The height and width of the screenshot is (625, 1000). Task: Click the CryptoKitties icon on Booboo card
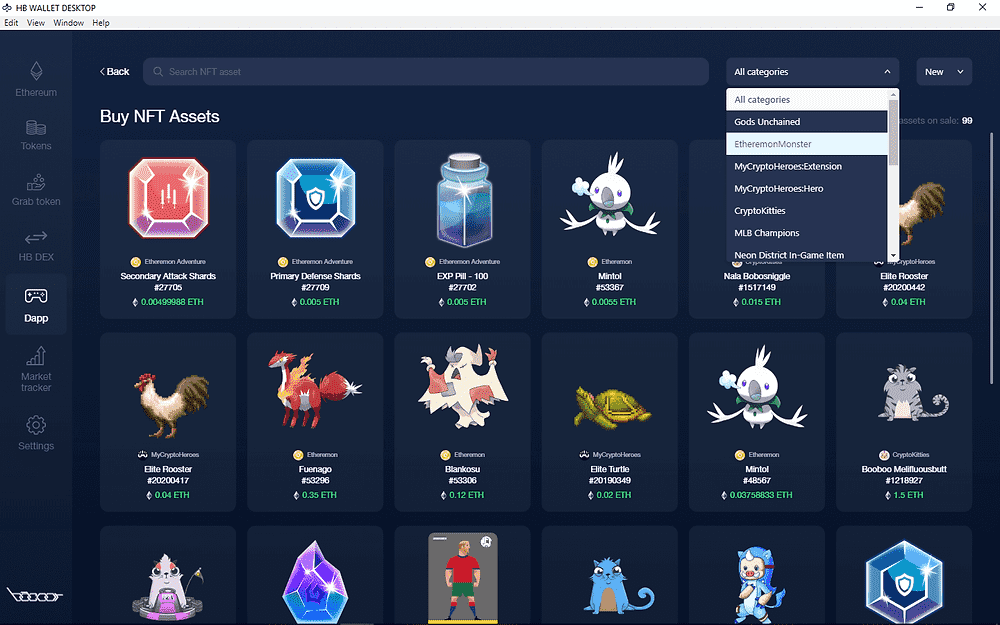click(x=884, y=455)
